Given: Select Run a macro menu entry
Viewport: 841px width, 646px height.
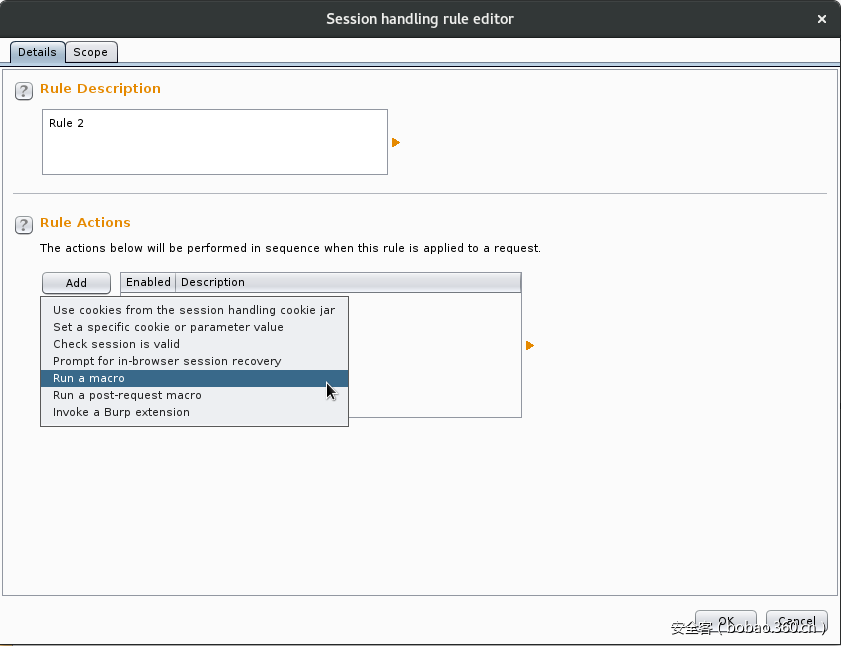Looking at the screenshot, I should pyautogui.click(x=89, y=378).
